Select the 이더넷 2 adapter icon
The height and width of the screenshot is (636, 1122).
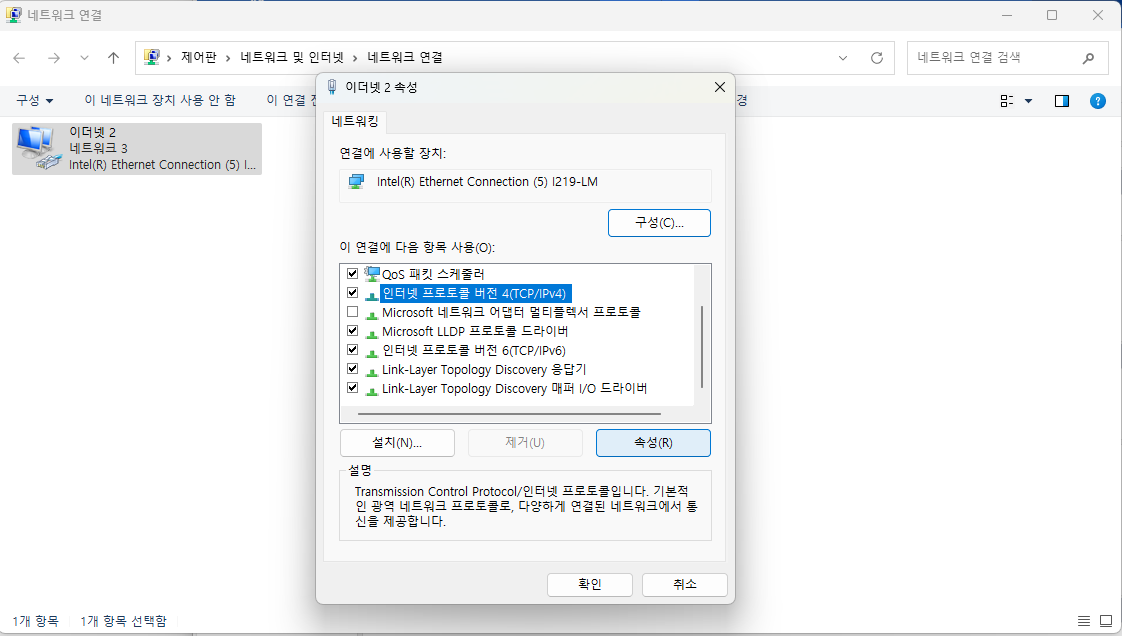point(39,148)
